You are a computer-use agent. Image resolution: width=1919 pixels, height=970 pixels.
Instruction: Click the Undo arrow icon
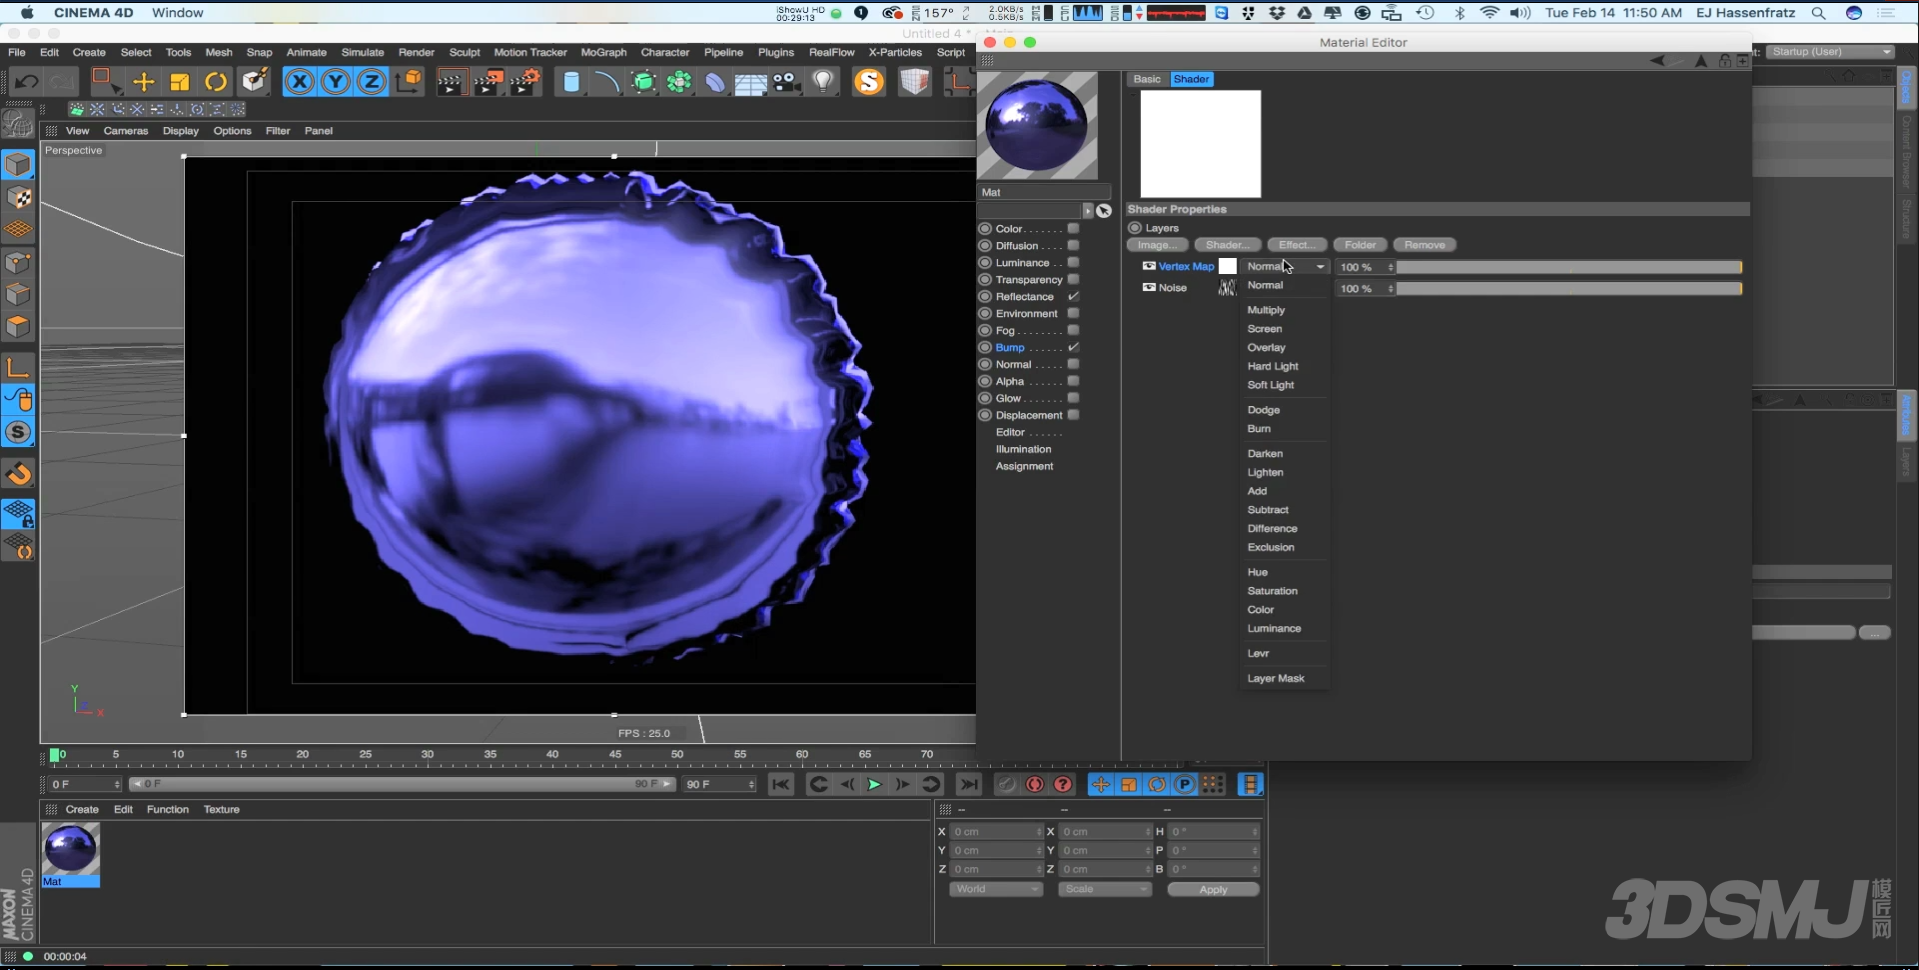26,82
